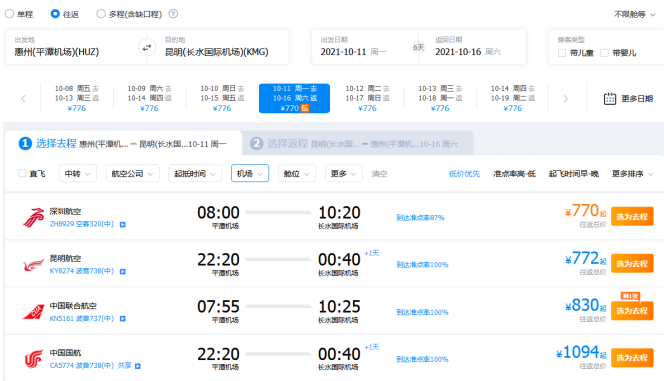Click 到达准点率100% on China United row

click(422, 312)
